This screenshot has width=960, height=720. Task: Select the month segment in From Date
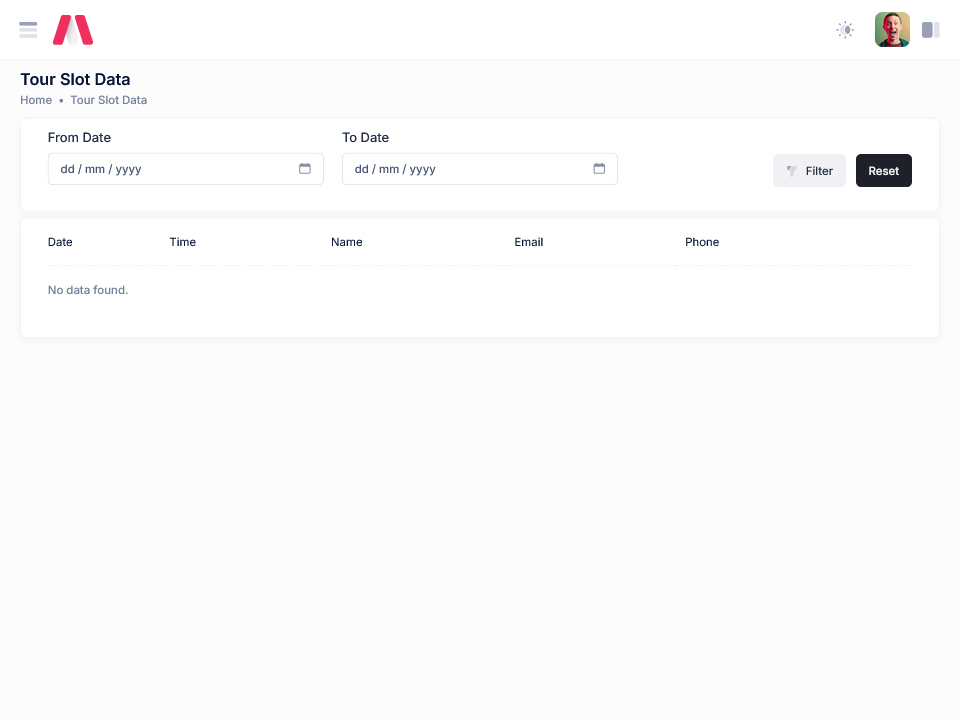pos(95,169)
